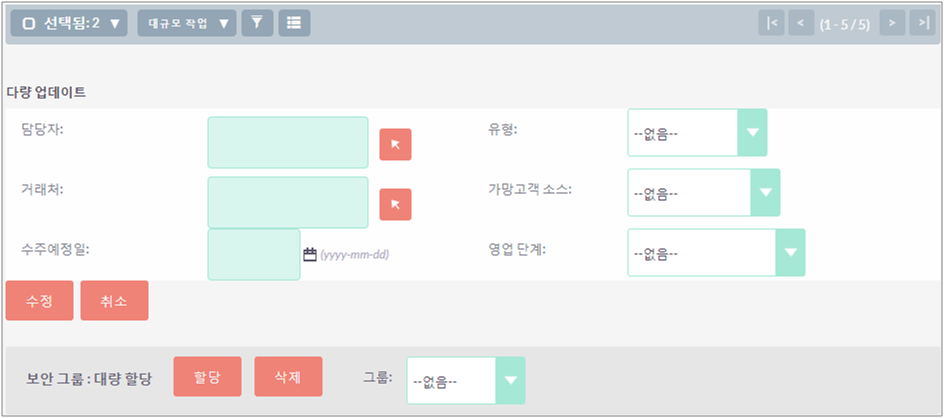Screen dimensions: 944x418
Task: Jump to last page of results
Action: 922,23
